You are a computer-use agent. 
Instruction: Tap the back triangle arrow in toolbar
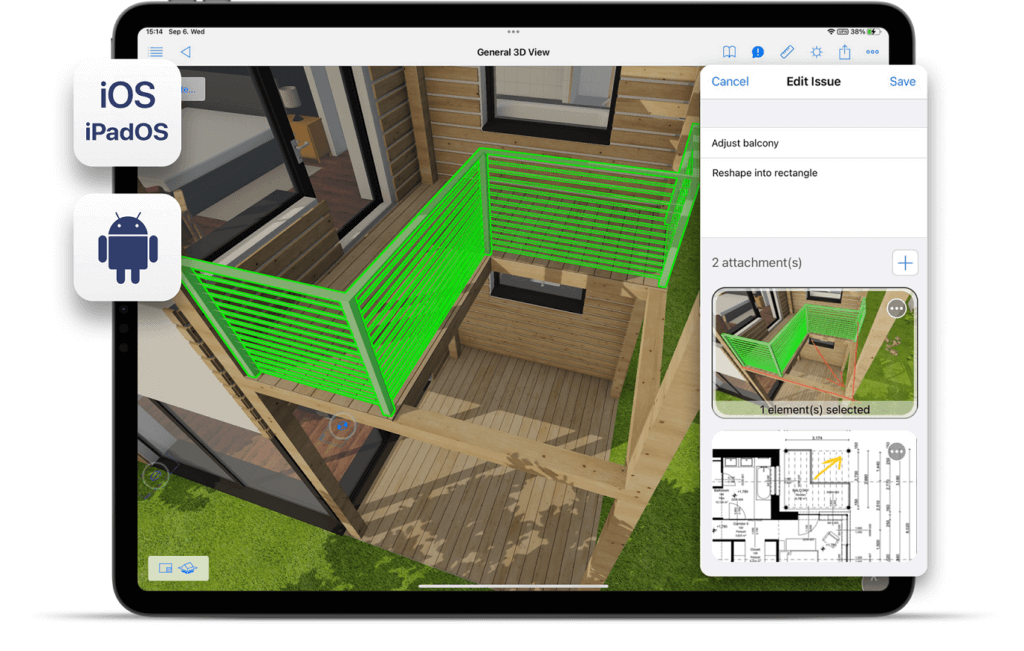185,52
